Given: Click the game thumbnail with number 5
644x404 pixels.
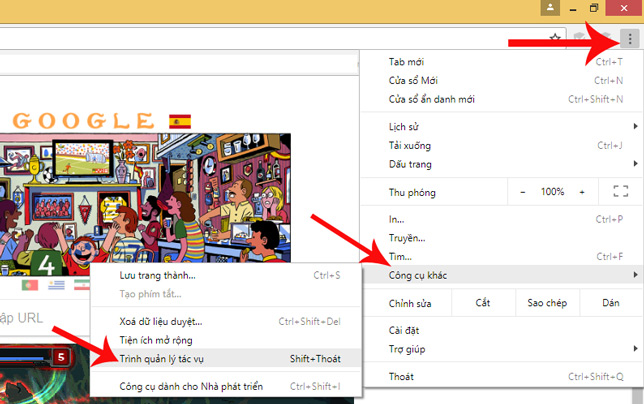Looking at the screenshot, I should 45,374.
